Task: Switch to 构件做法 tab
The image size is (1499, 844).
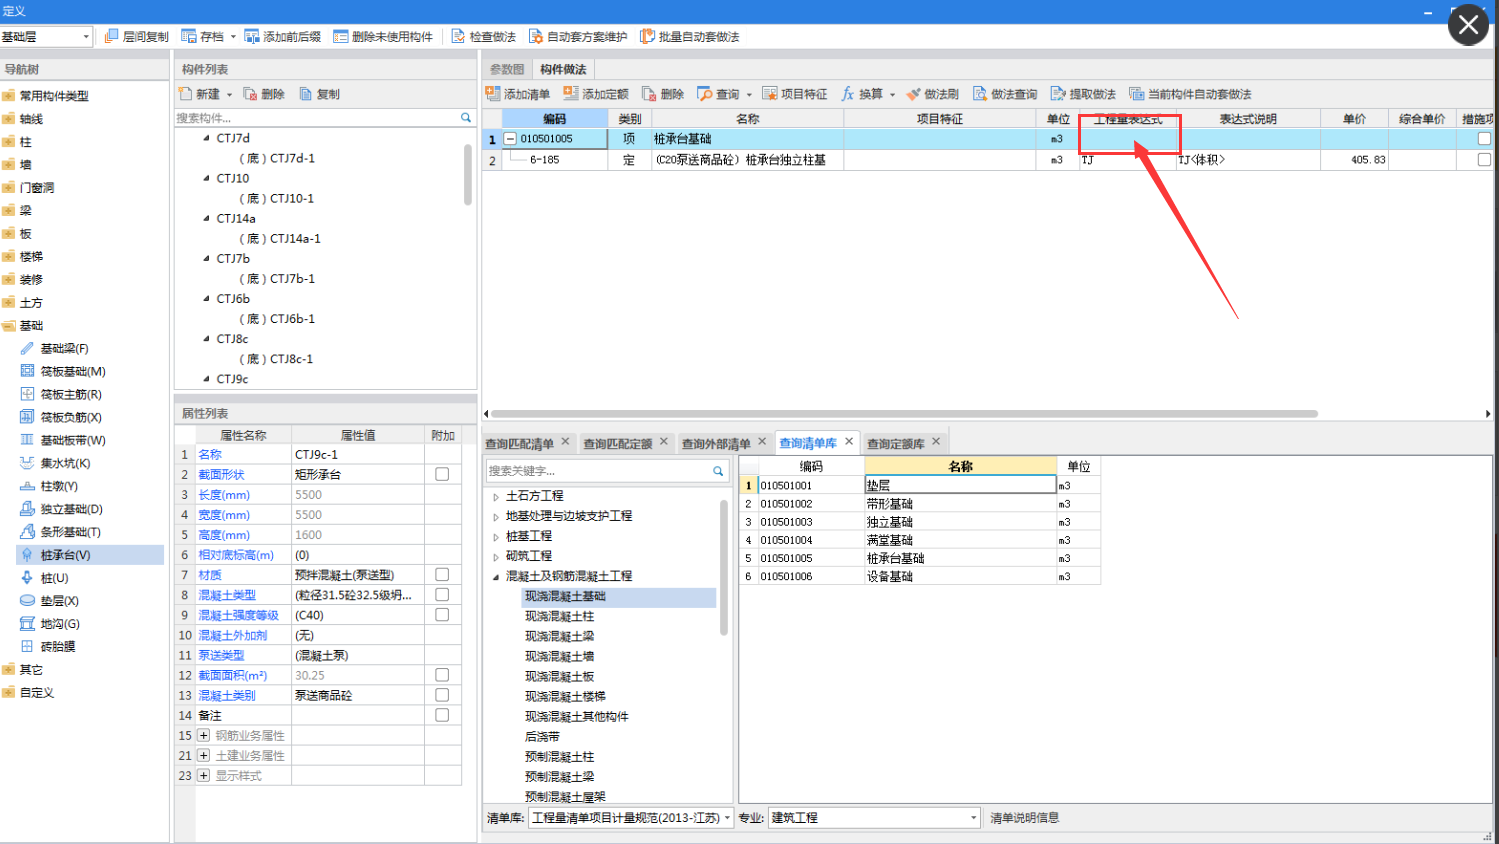Action: click(563, 69)
